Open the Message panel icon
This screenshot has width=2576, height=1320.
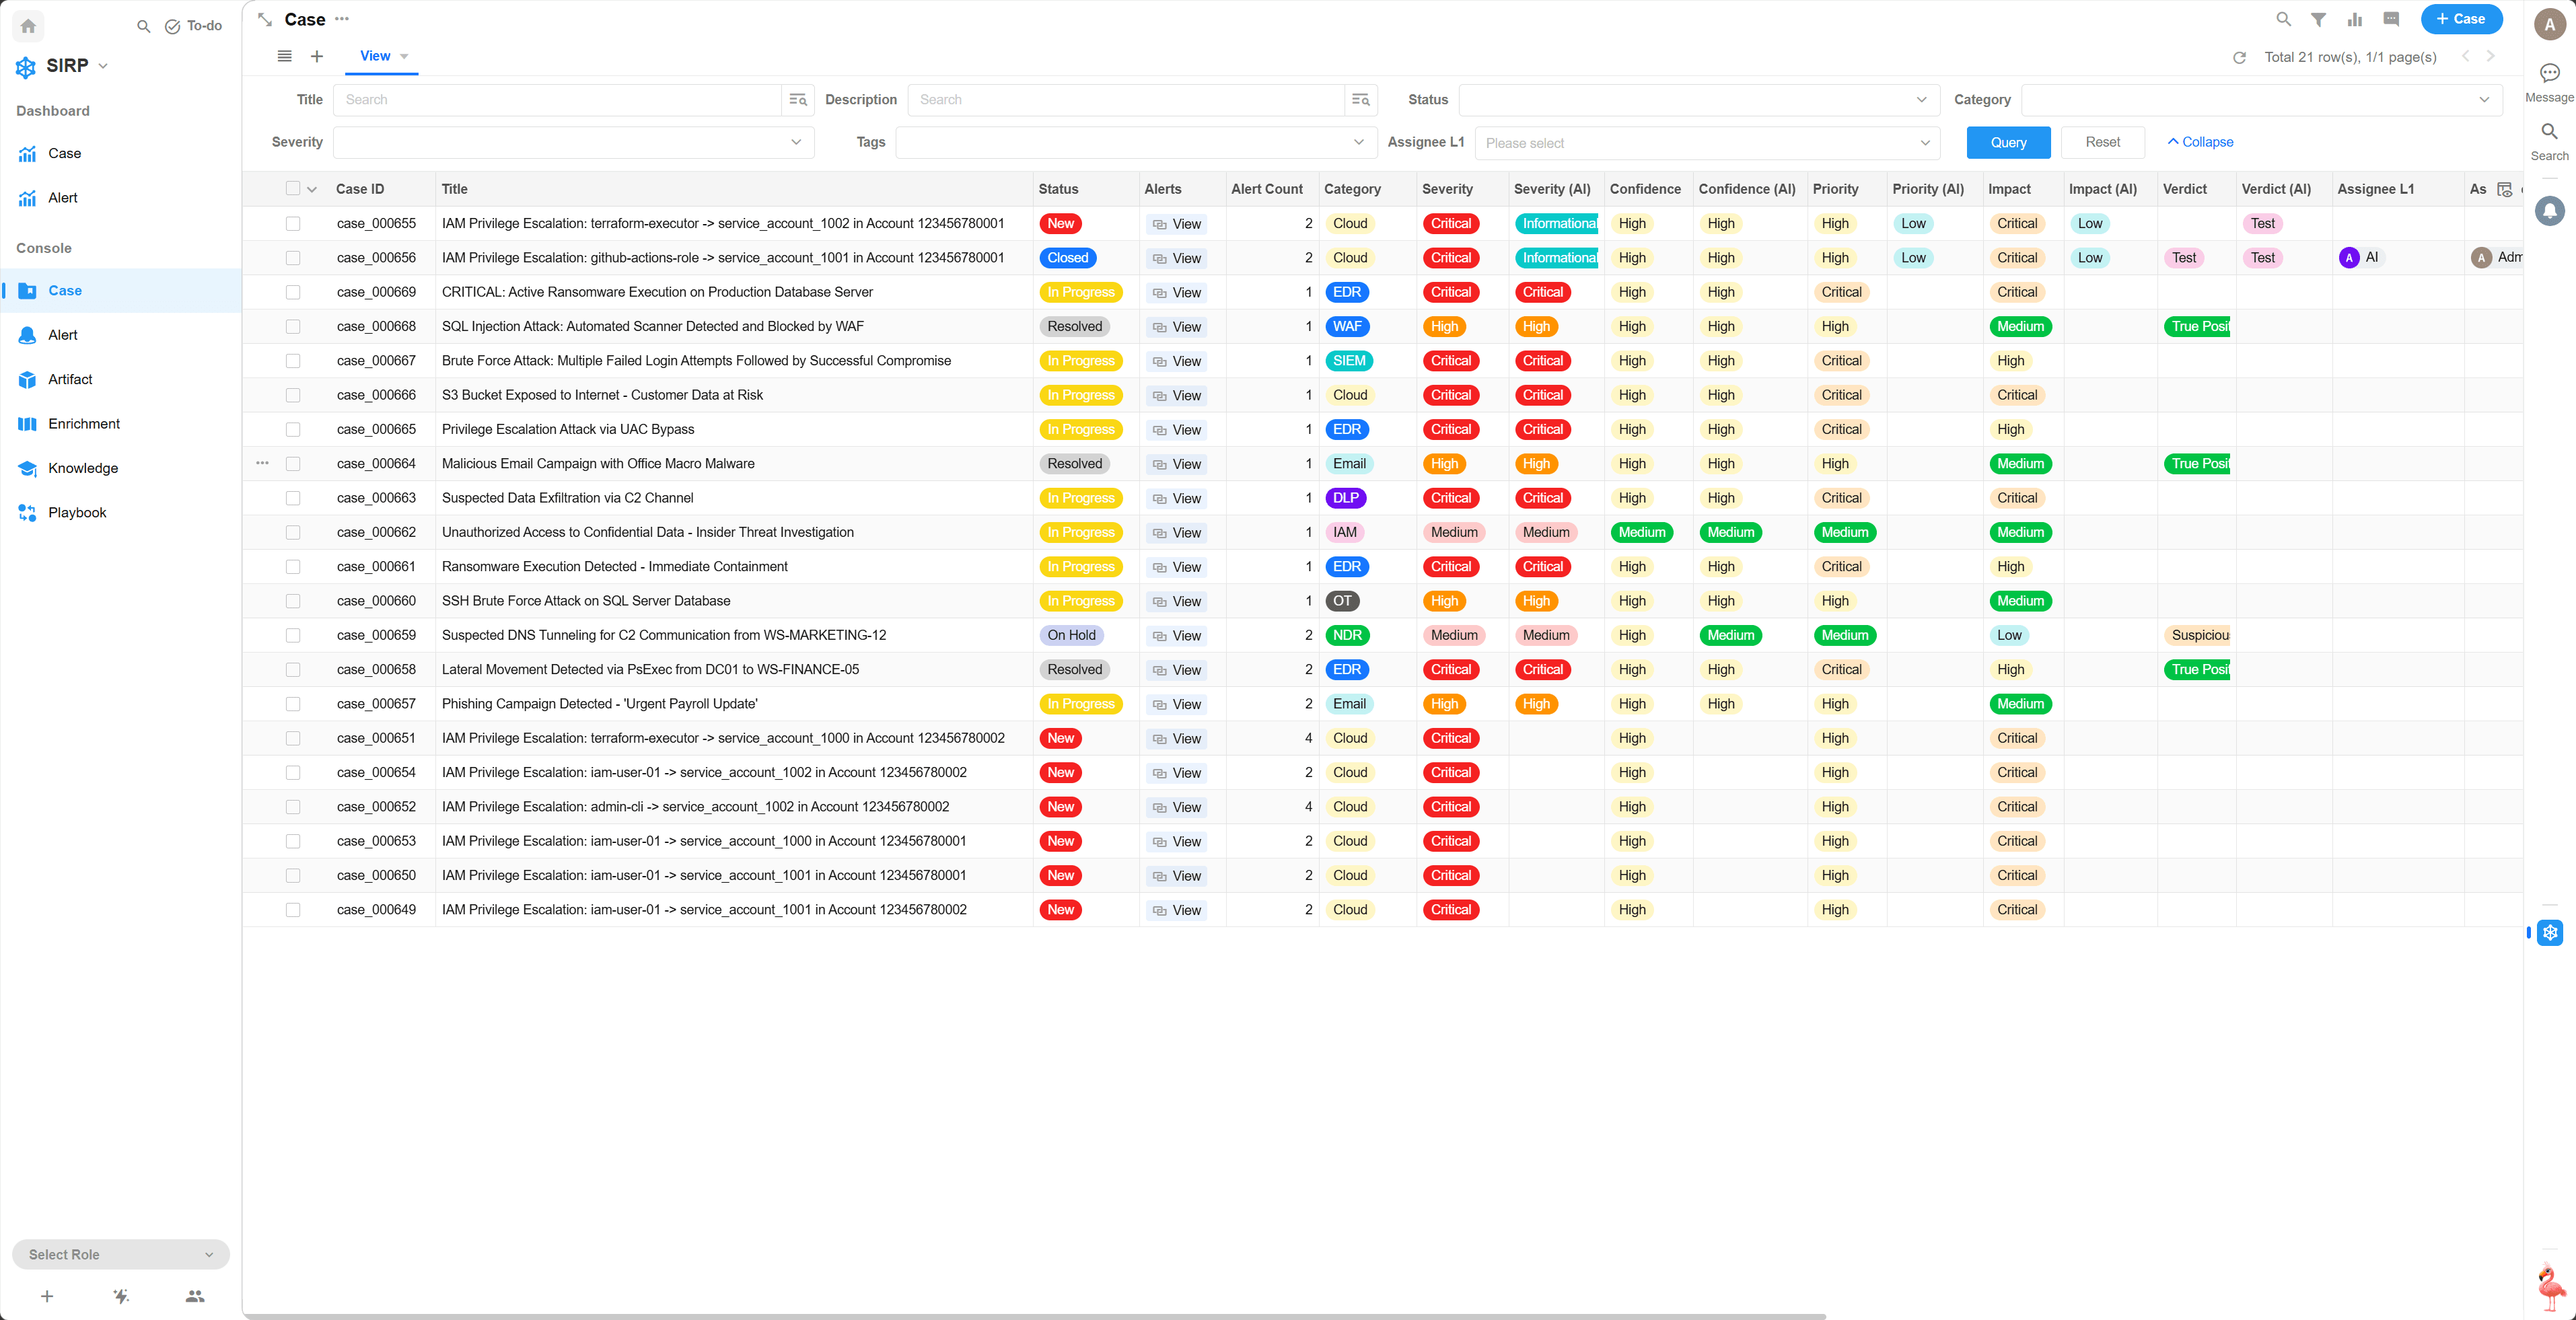(x=2549, y=73)
